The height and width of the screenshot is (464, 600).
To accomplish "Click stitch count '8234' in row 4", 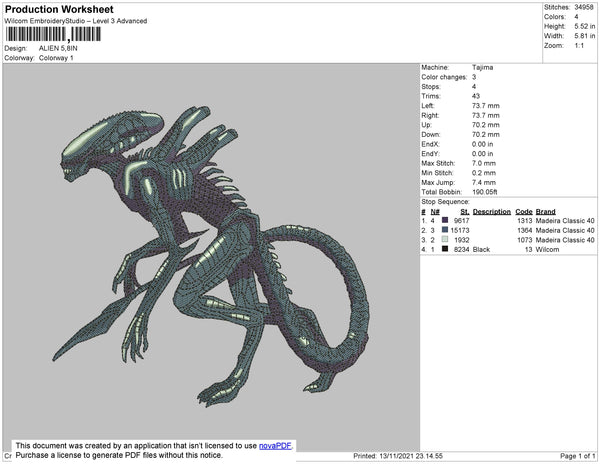I will coord(461,249).
